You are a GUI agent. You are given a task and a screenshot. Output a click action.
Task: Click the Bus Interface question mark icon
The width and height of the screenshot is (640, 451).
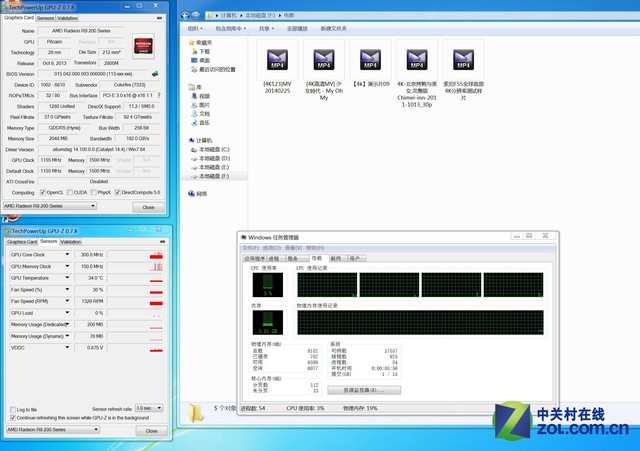click(158, 95)
